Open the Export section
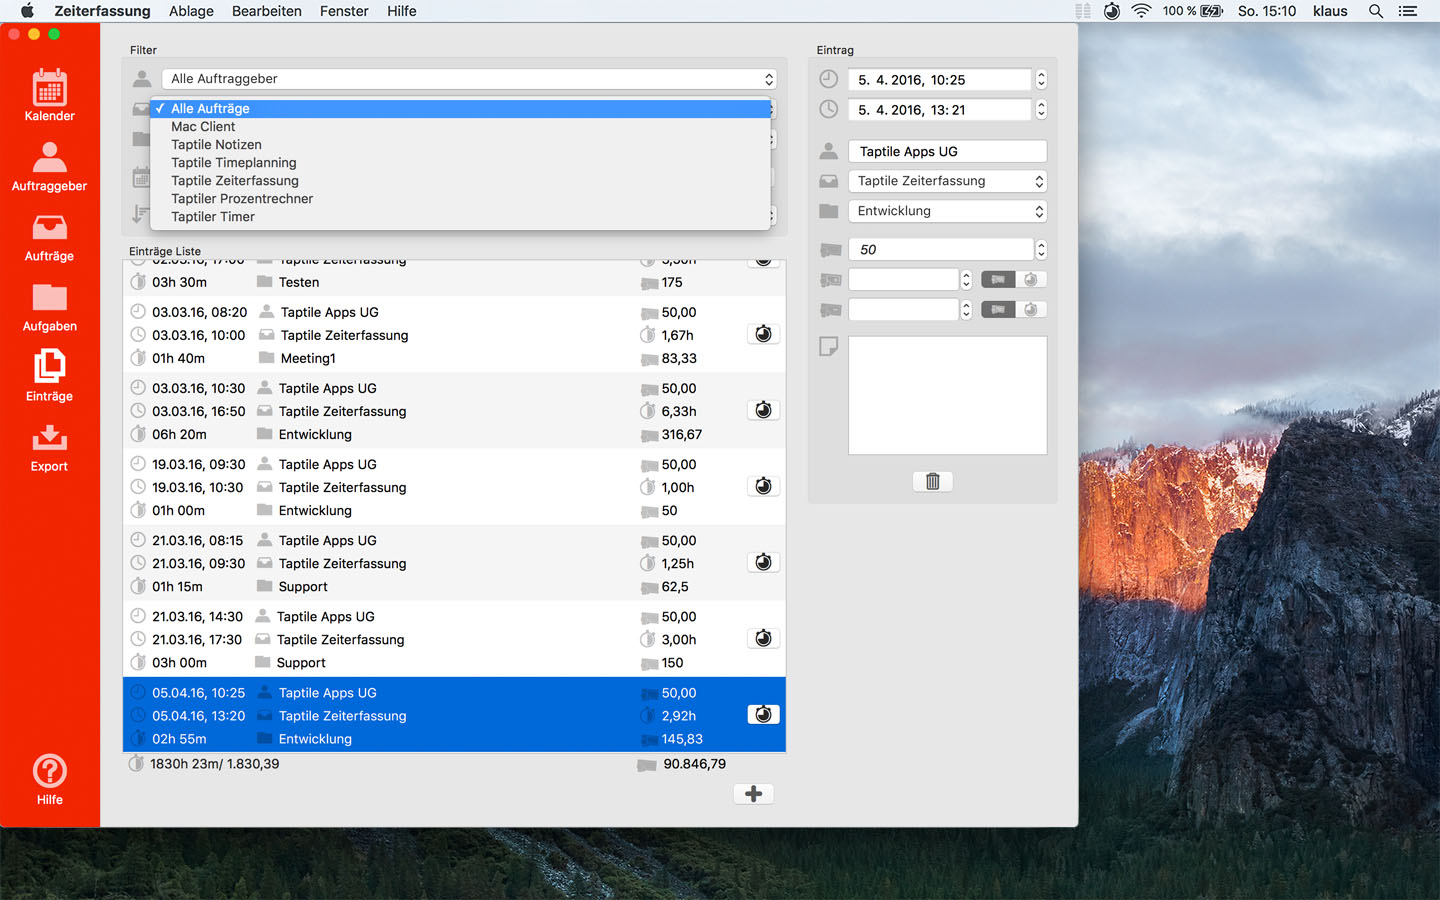1440x900 pixels. coord(49,447)
